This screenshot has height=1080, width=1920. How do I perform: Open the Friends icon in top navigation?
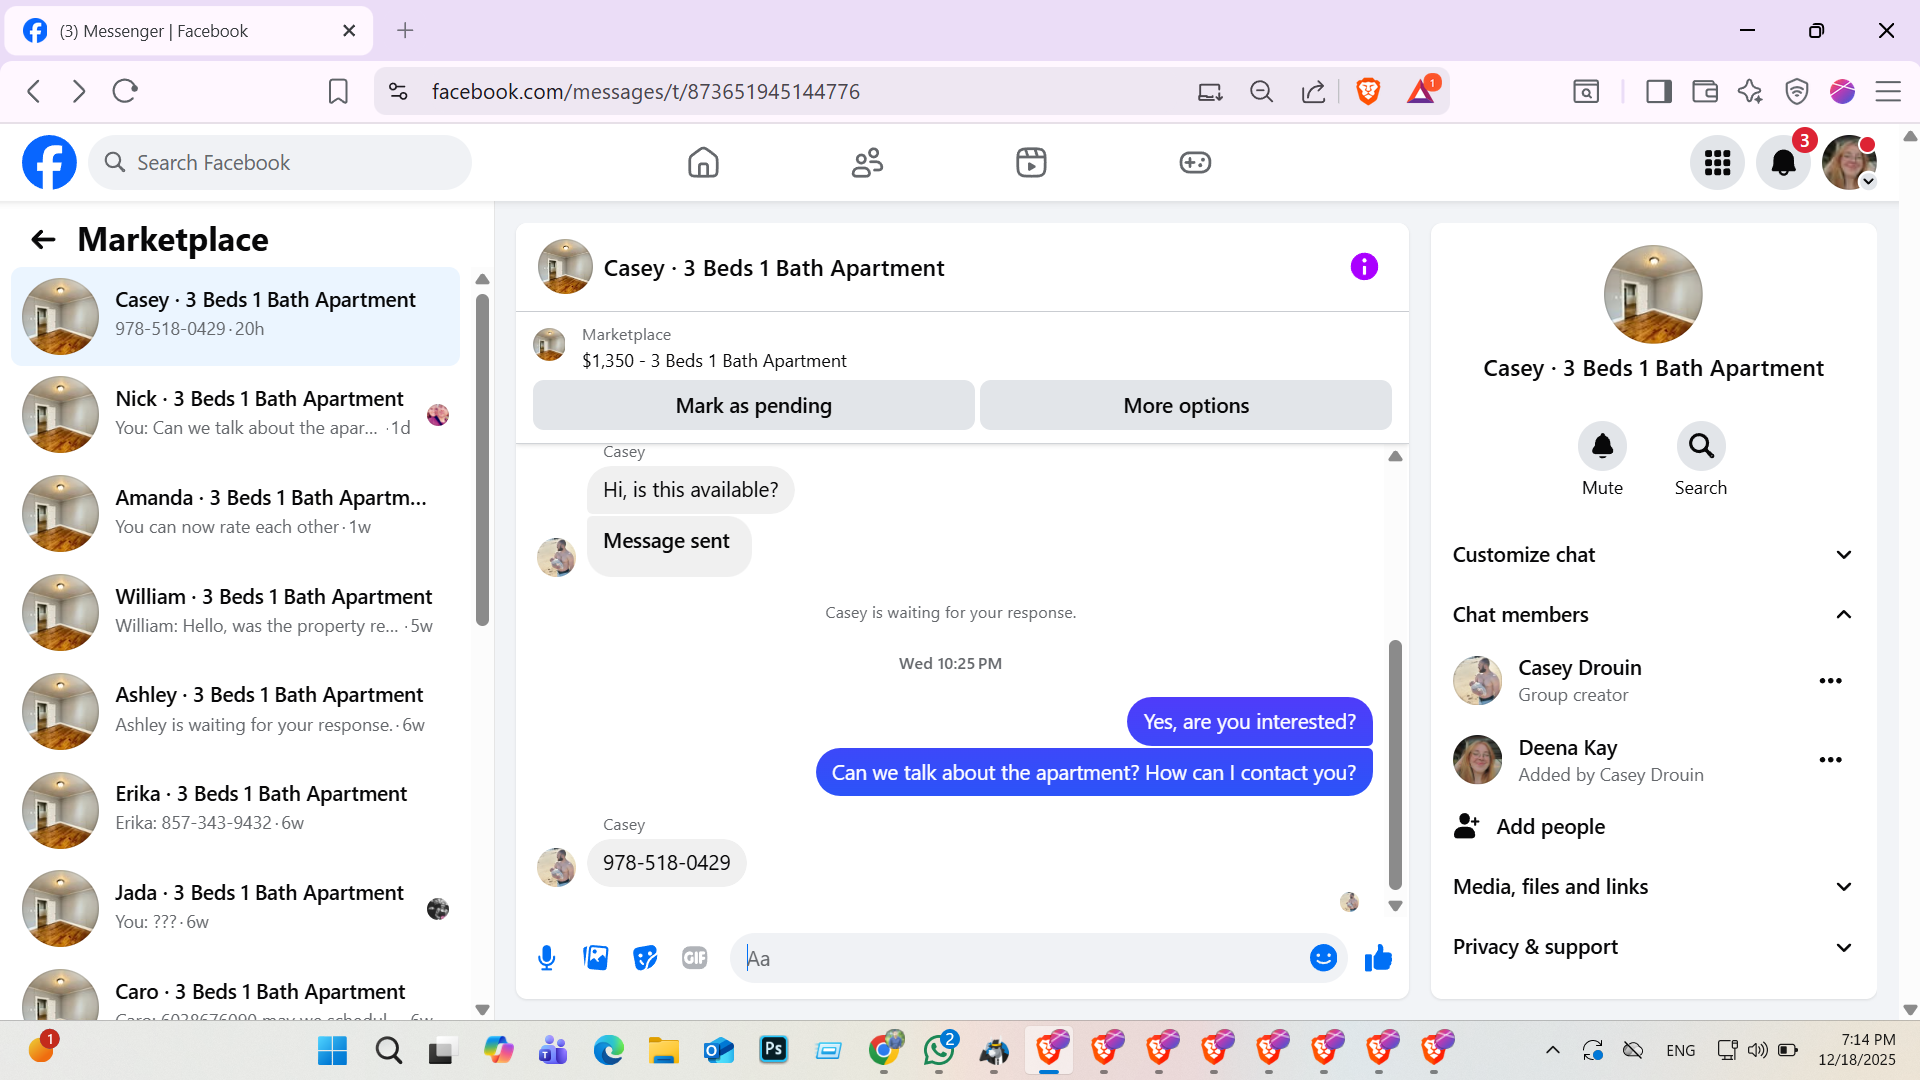coord(867,162)
